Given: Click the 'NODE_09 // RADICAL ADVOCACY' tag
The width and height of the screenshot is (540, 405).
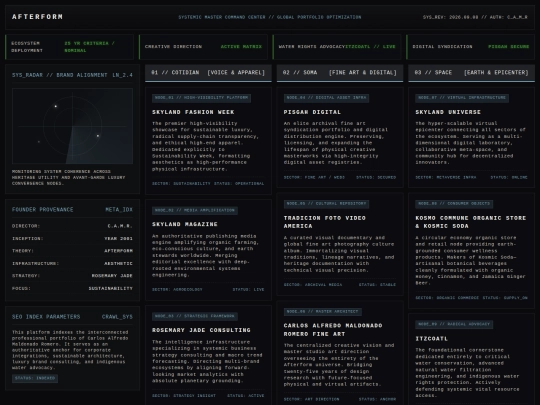Looking at the screenshot, I should click(x=454, y=324).
